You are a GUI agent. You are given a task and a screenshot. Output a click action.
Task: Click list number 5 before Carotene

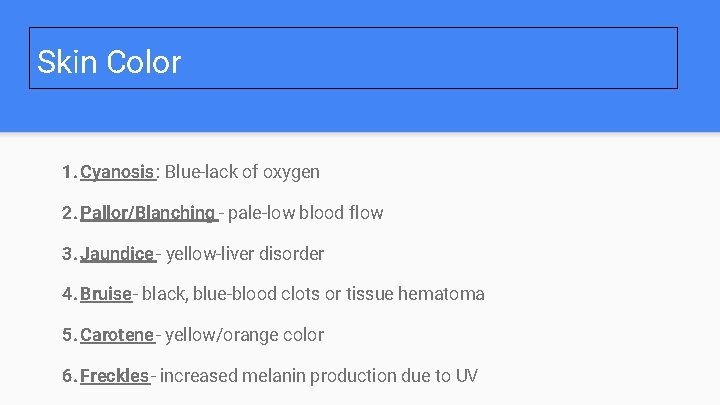coord(66,335)
